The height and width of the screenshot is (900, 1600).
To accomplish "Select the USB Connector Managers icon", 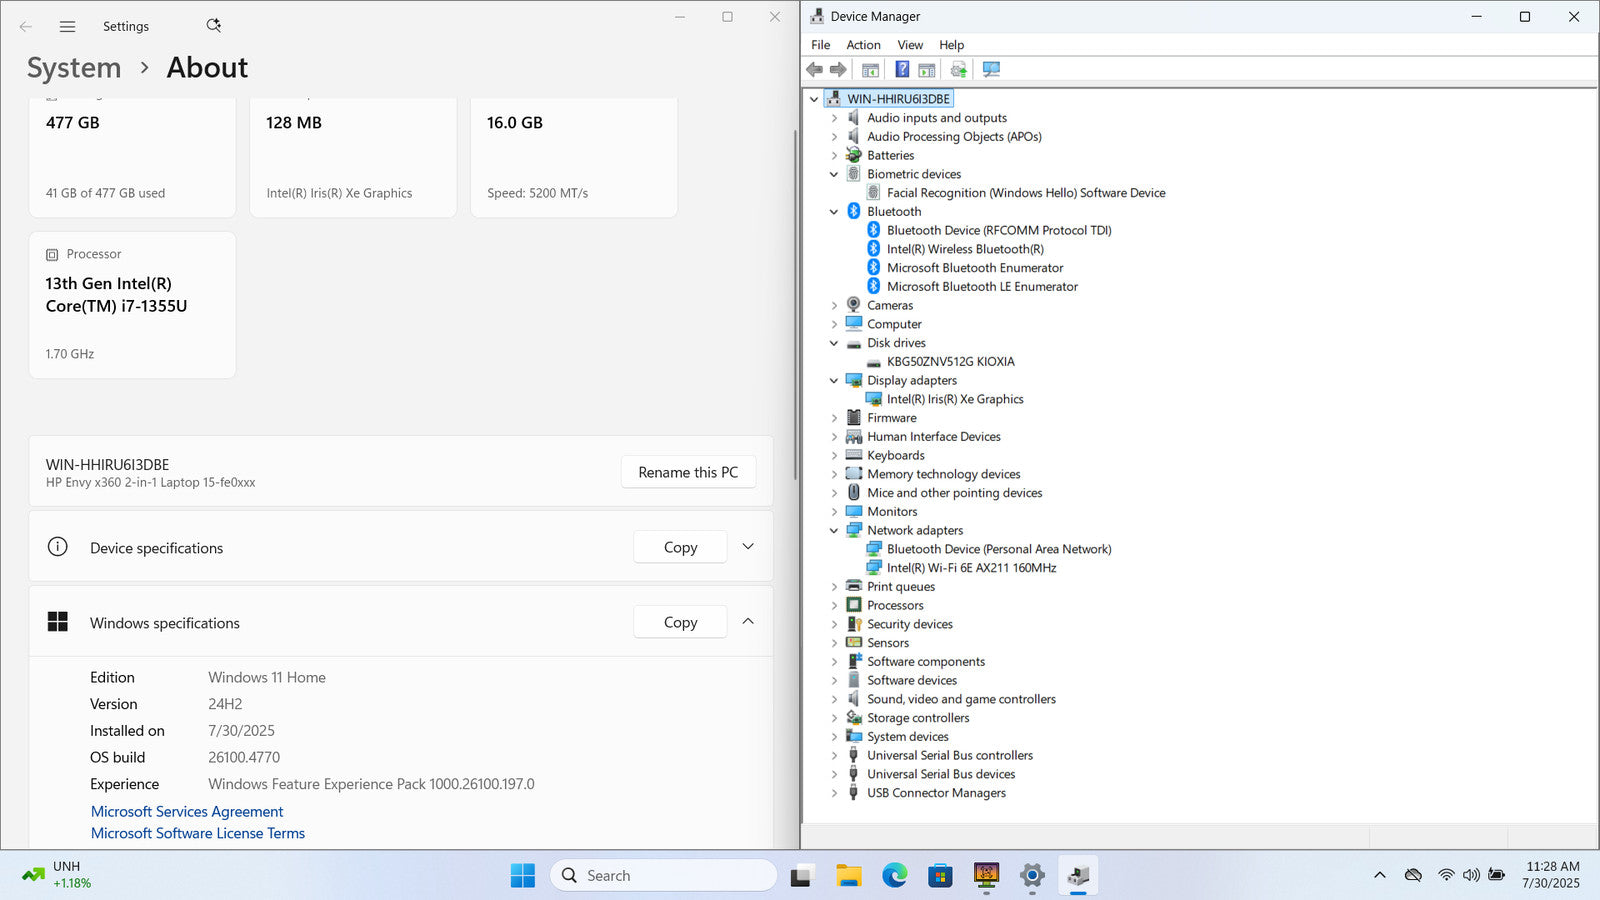I will [853, 793].
